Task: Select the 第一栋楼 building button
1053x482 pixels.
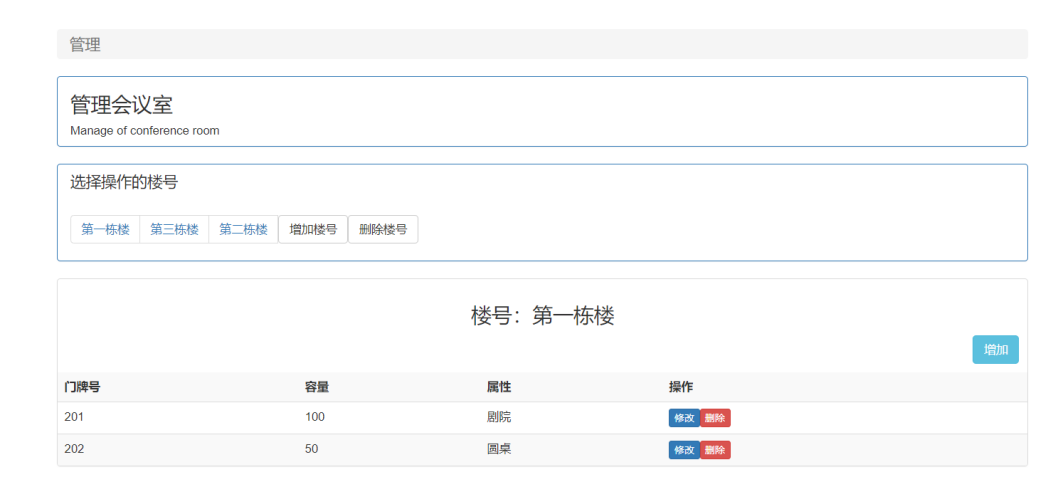Action: pos(105,230)
